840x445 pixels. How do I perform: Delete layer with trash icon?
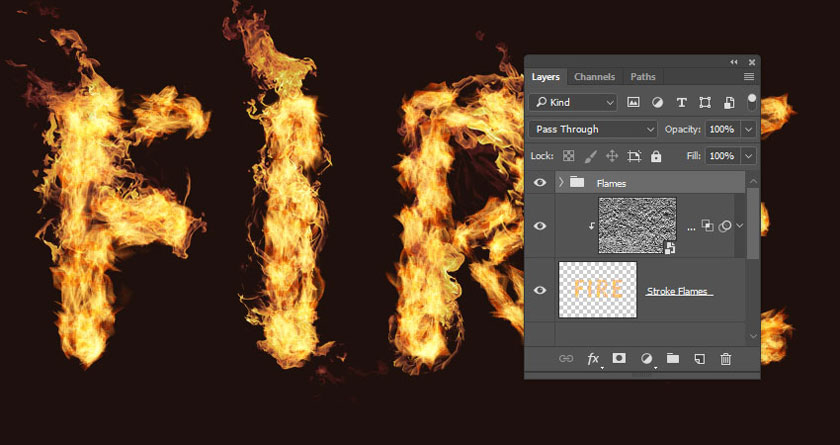[725, 359]
